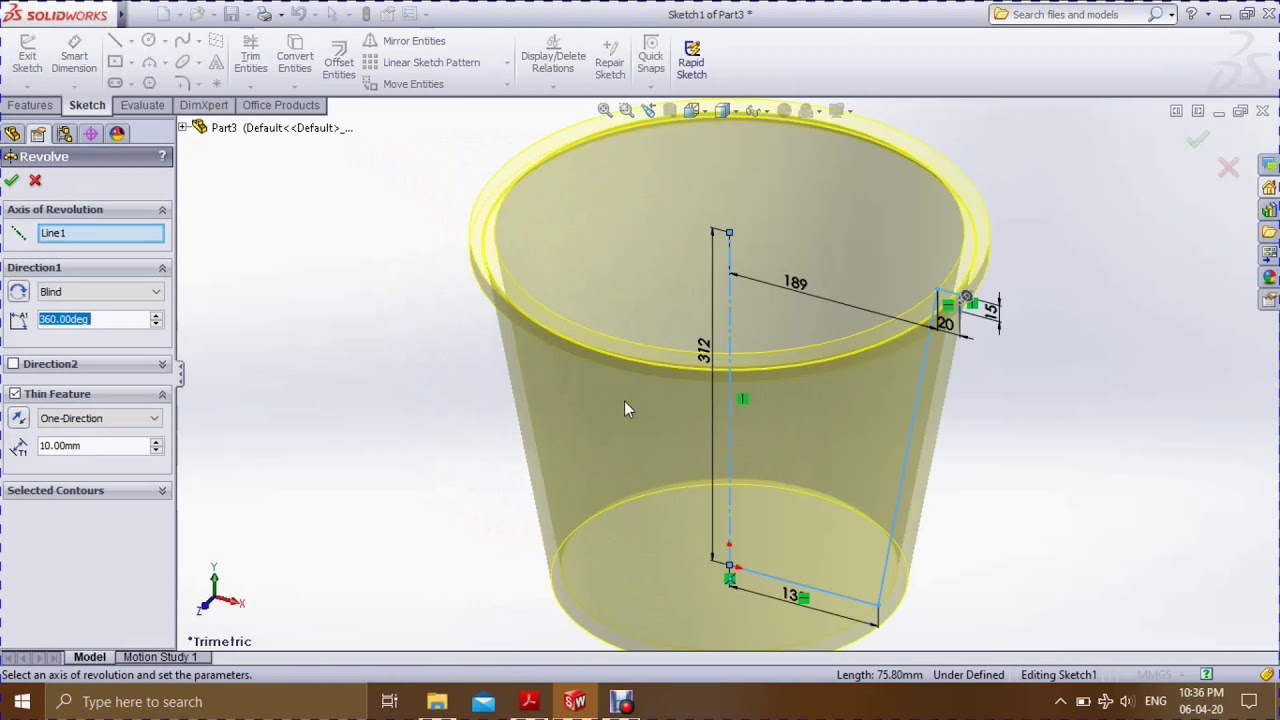Screen dimensions: 1280x720
Task: Click the Save icon in title toolbar
Action: tap(231, 14)
